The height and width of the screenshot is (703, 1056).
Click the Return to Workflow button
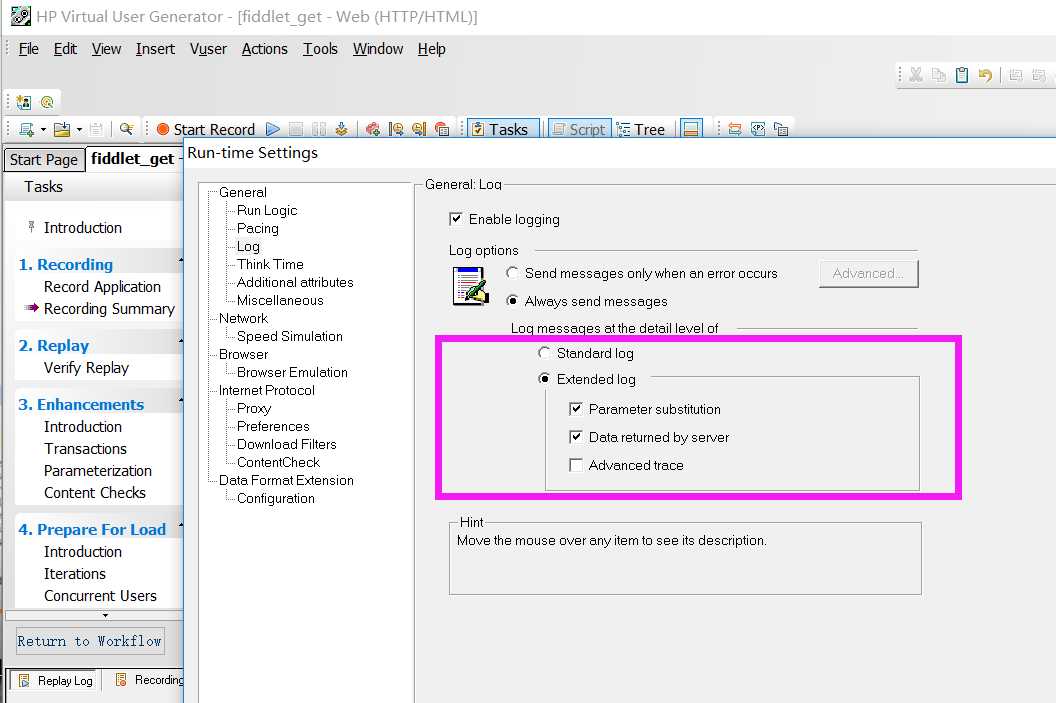pos(90,641)
